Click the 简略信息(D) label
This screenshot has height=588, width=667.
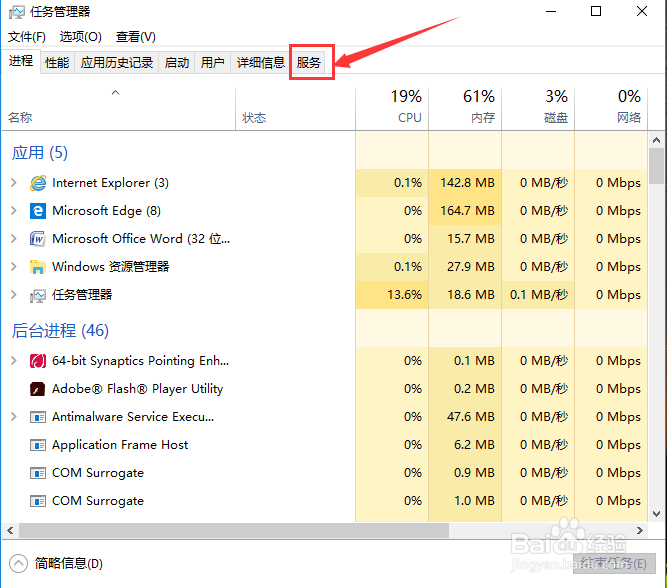(x=68, y=564)
